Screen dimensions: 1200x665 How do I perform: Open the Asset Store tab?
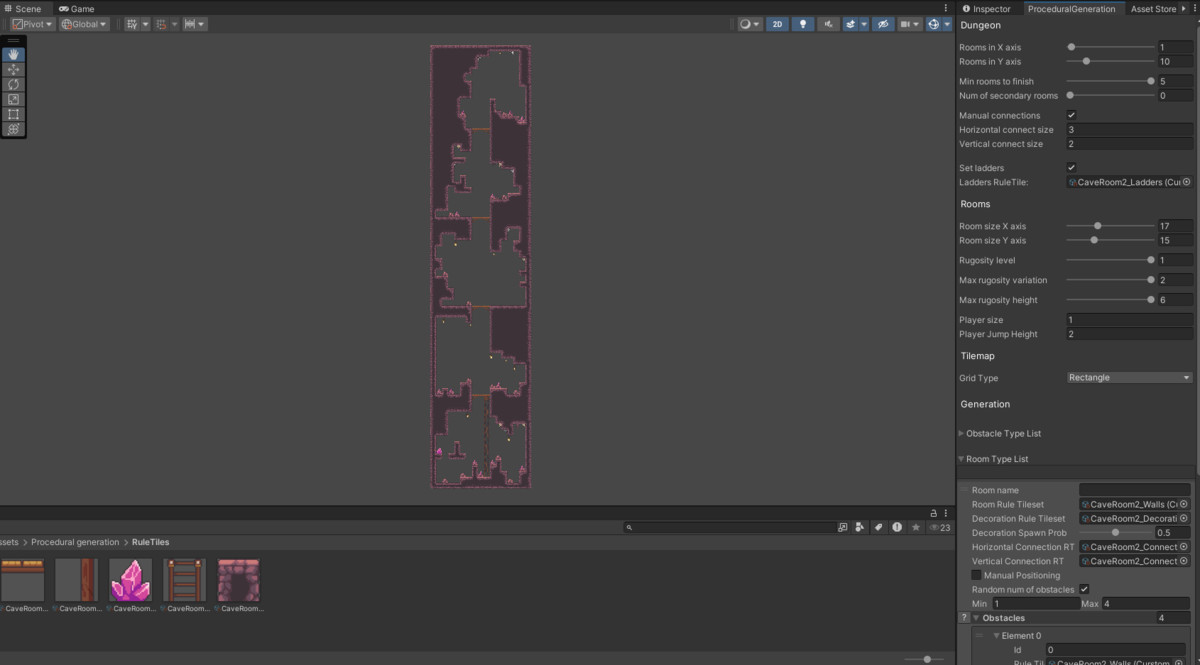pyautogui.click(x=1153, y=8)
